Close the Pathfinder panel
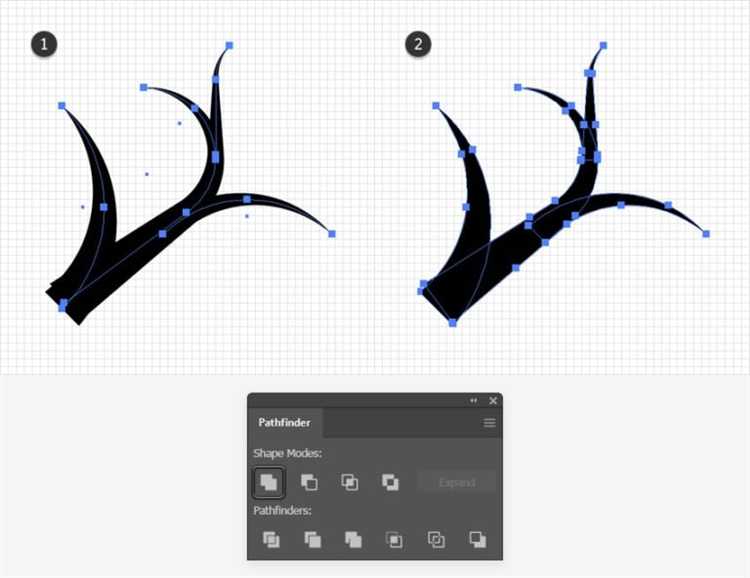This screenshot has width=750, height=578. [492, 400]
